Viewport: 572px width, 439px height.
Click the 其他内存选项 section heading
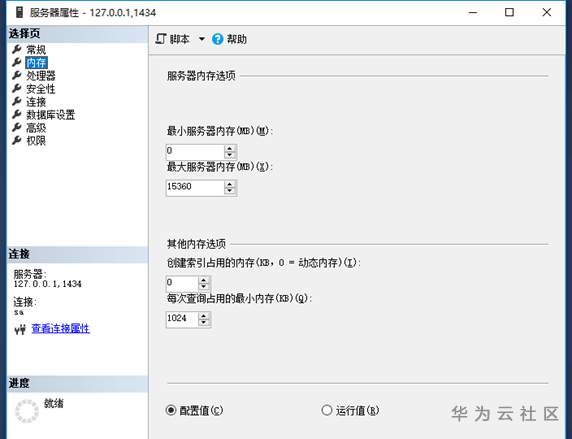(x=196, y=244)
